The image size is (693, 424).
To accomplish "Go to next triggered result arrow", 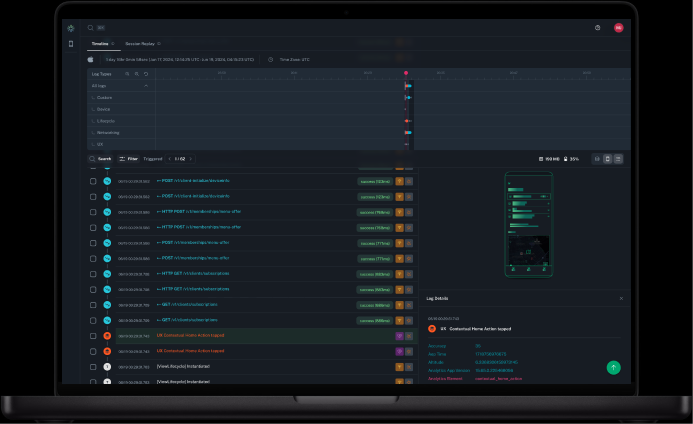I will (x=192, y=159).
